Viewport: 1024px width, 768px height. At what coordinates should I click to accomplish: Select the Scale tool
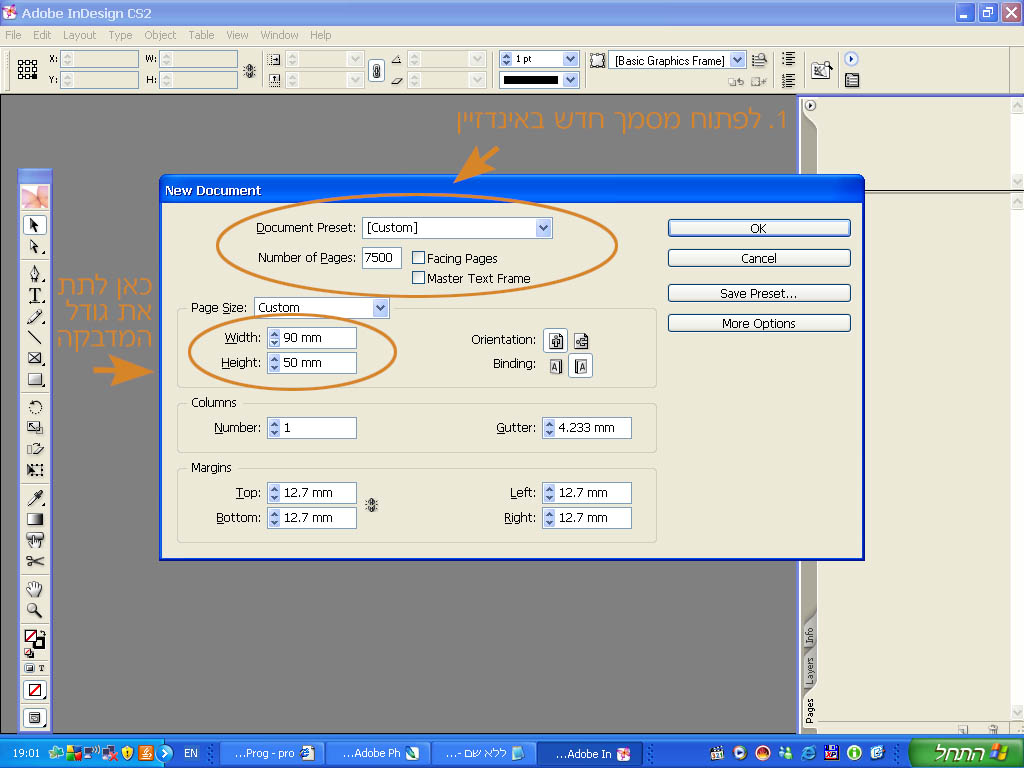pos(35,428)
